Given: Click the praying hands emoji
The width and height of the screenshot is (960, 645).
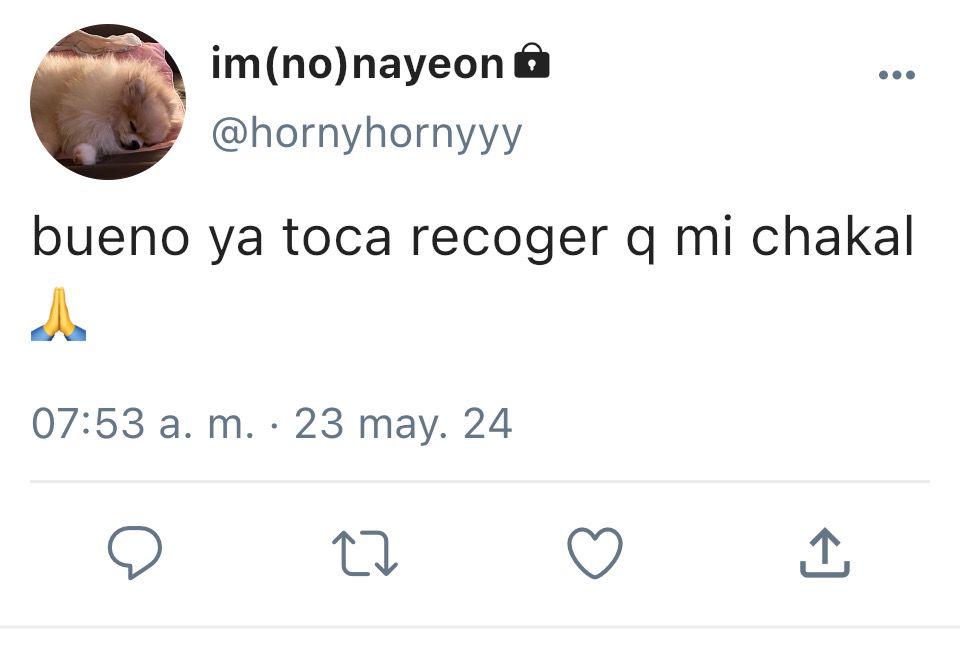Looking at the screenshot, I should [x=58, y=313].
